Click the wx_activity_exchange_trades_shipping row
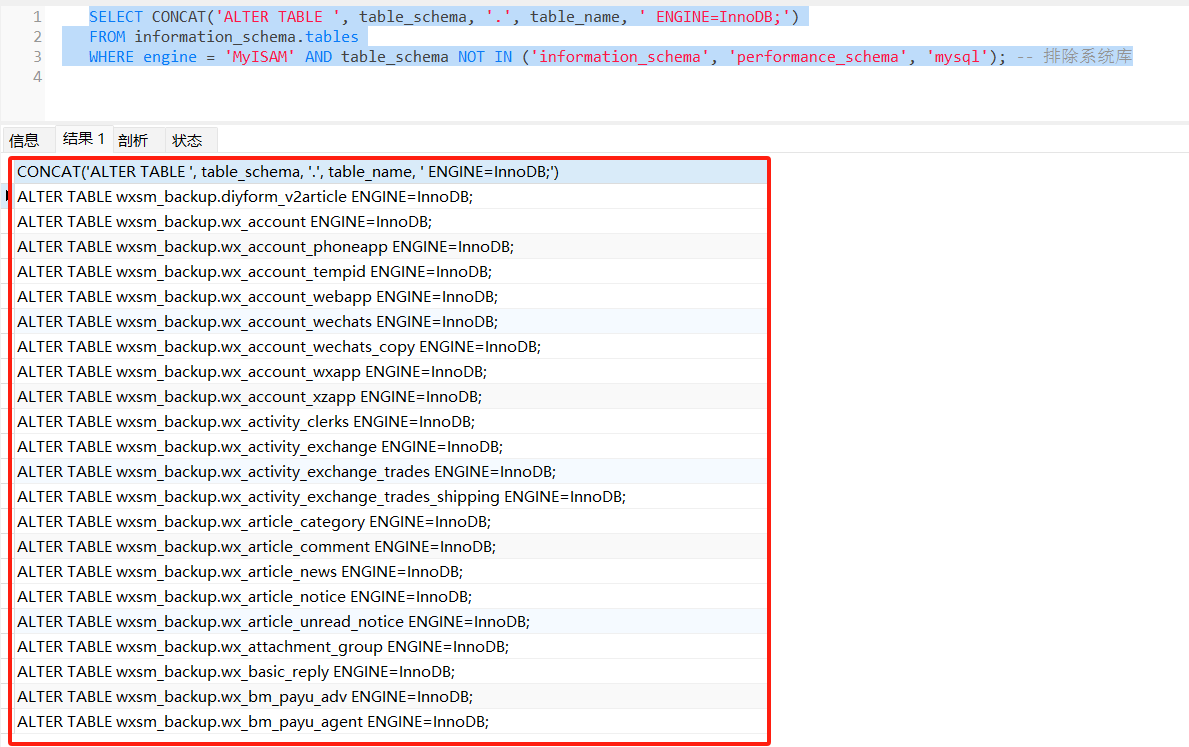 tap(391, 497)
